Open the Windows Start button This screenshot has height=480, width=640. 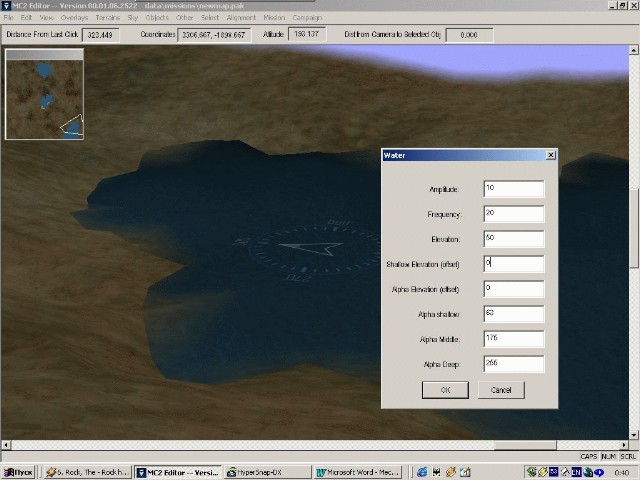coord(18,472)
